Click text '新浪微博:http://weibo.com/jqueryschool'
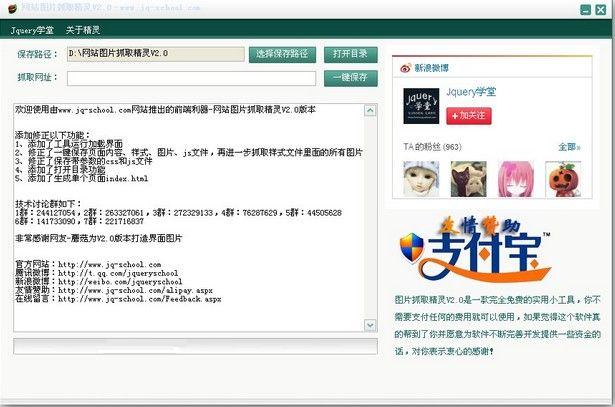Screen dimensions: 615x407 tap(98, 282)
